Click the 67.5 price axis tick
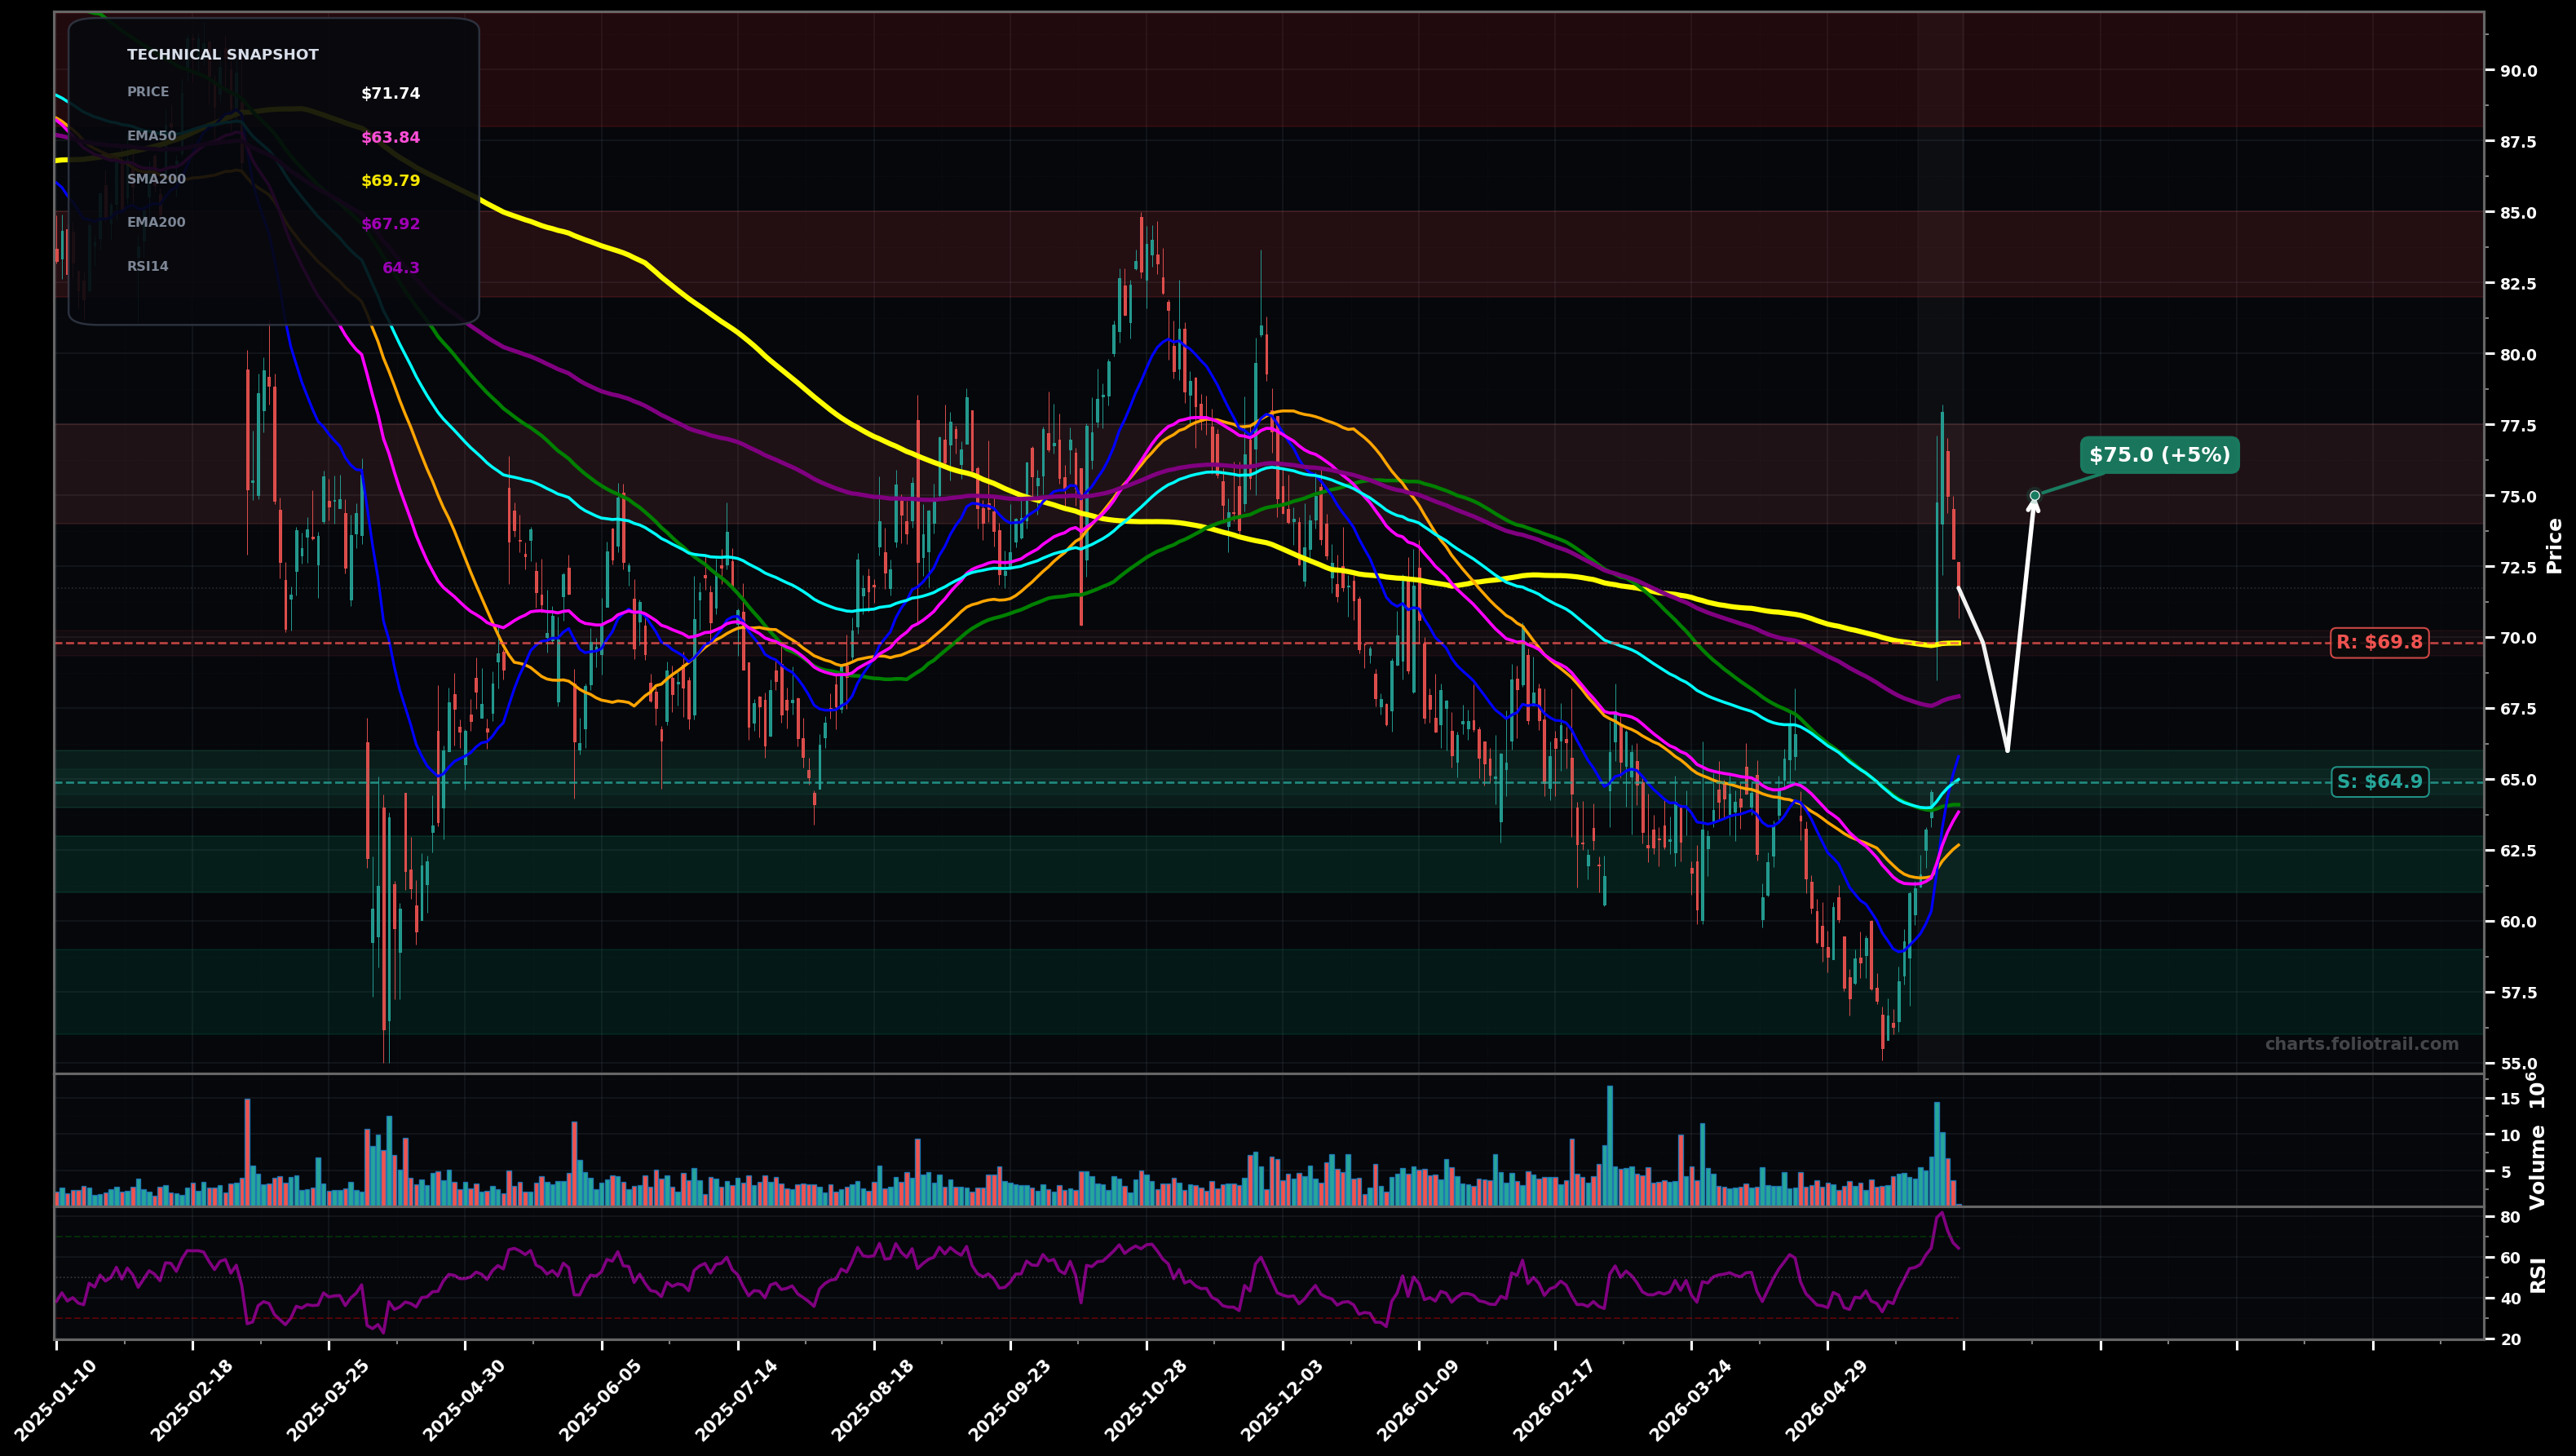 click(x=2518, y=709)
